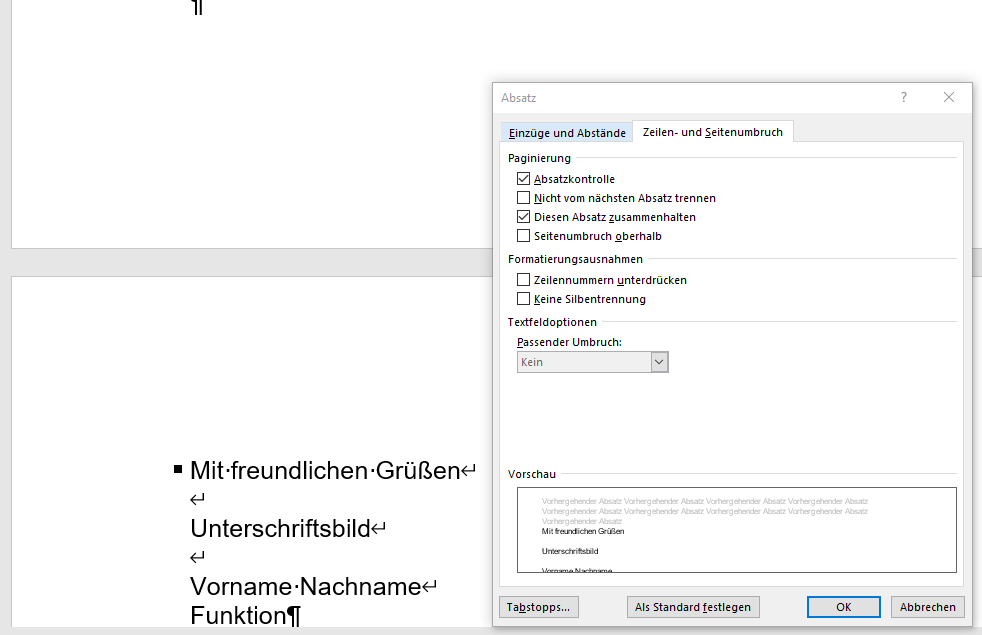
Task: Enable Zeilennummern unterdrücken
Action: click(x=523, y=280)
